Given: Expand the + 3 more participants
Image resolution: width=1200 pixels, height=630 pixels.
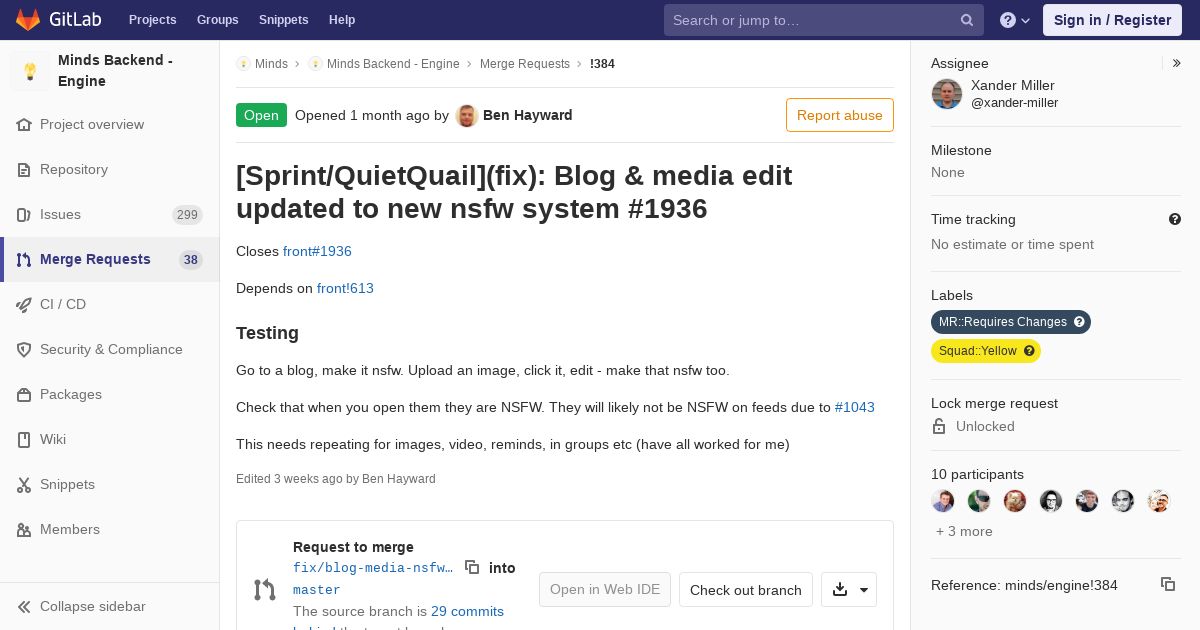Looking at the screenshot, I should (964, 532).
